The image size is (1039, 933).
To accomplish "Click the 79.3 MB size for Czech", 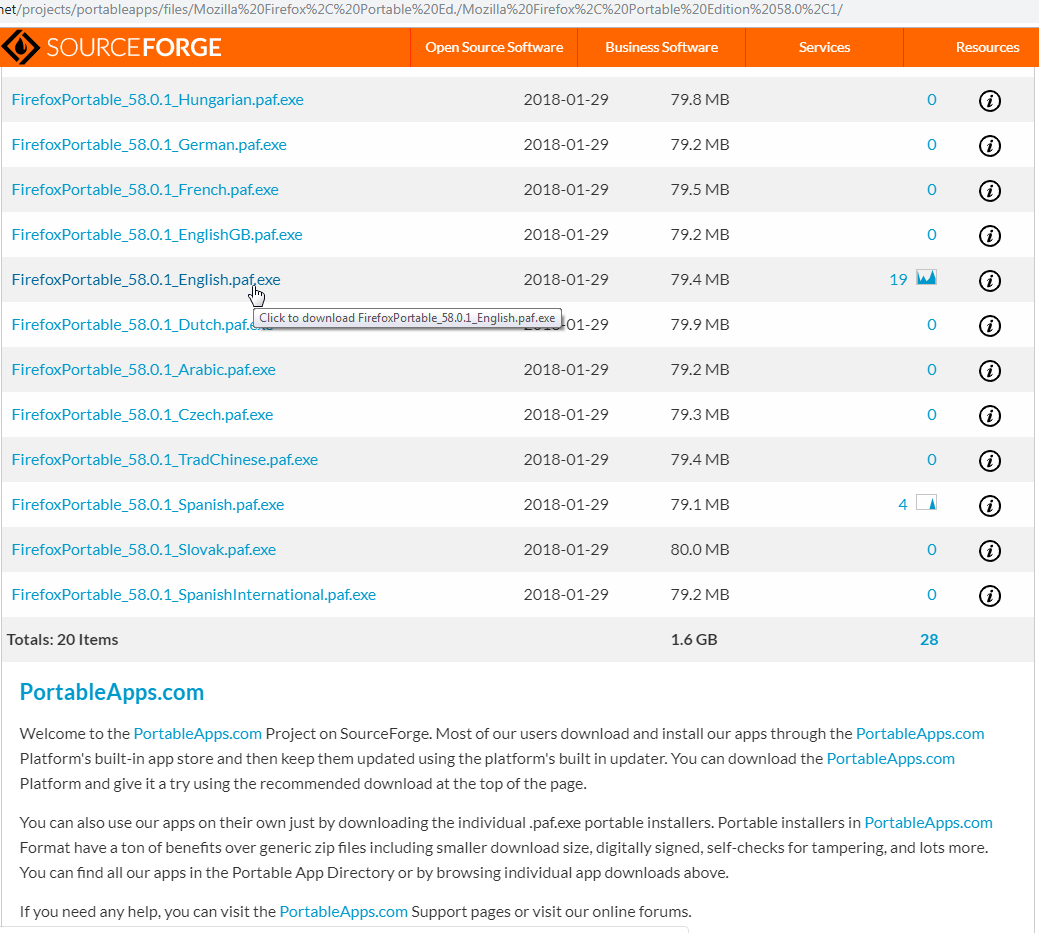I will (700, 415).
